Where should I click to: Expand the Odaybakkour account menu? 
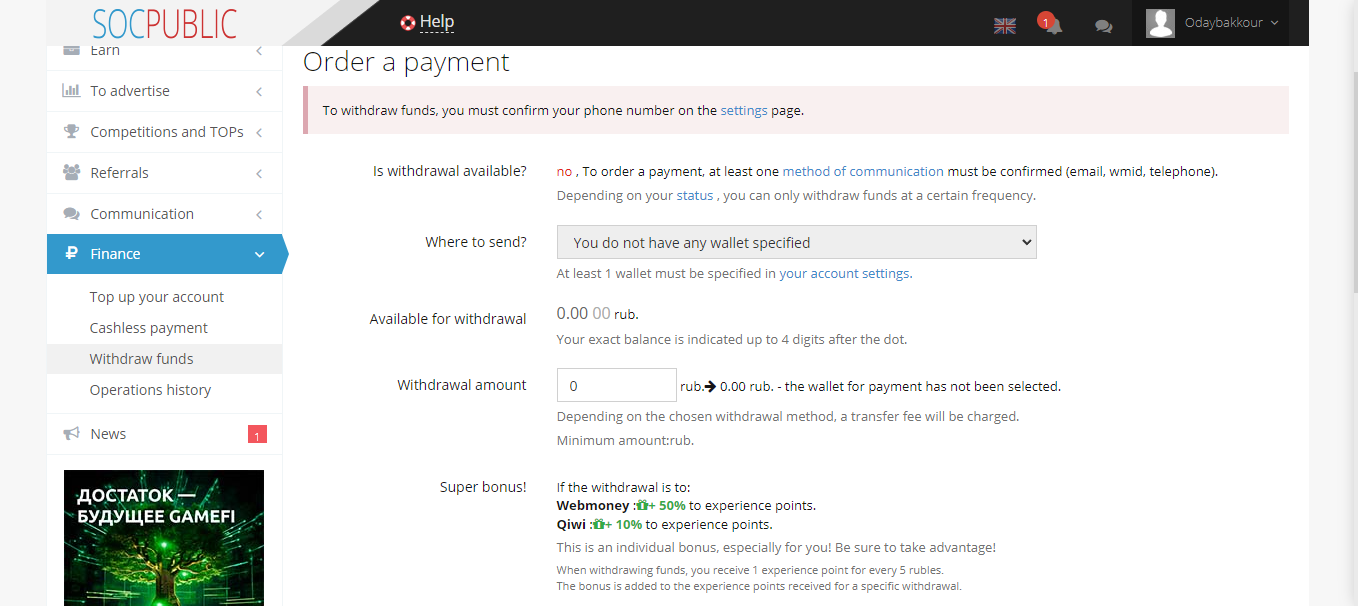[1231, 23]
